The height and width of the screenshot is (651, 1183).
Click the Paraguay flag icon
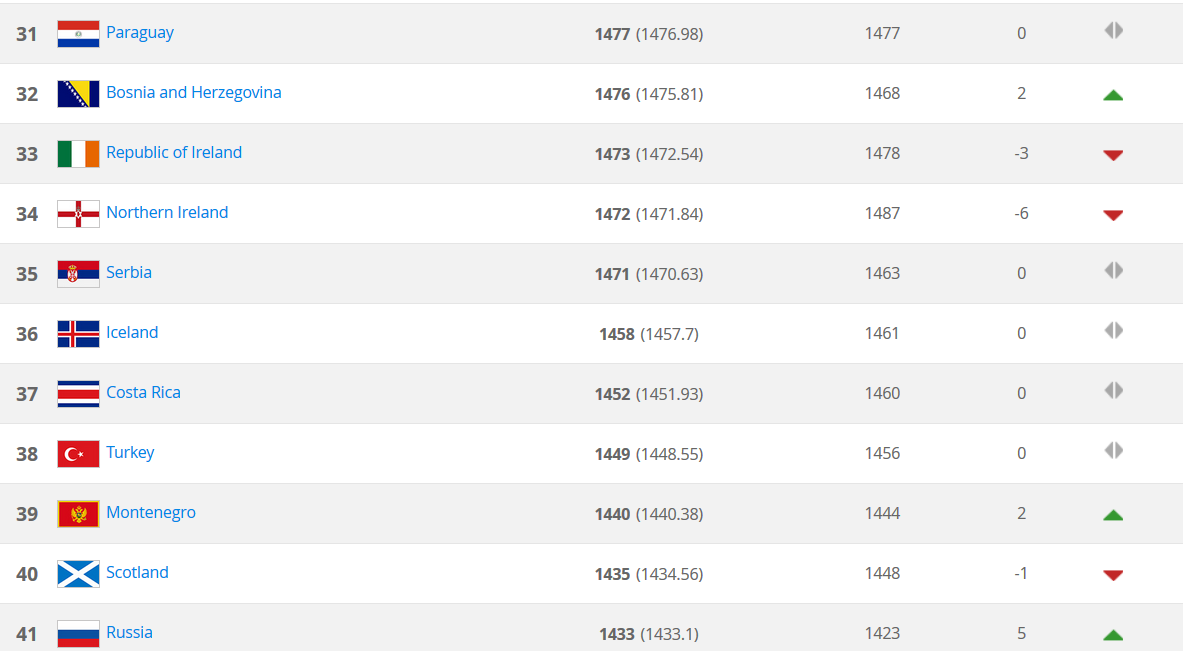click(78, 34)
